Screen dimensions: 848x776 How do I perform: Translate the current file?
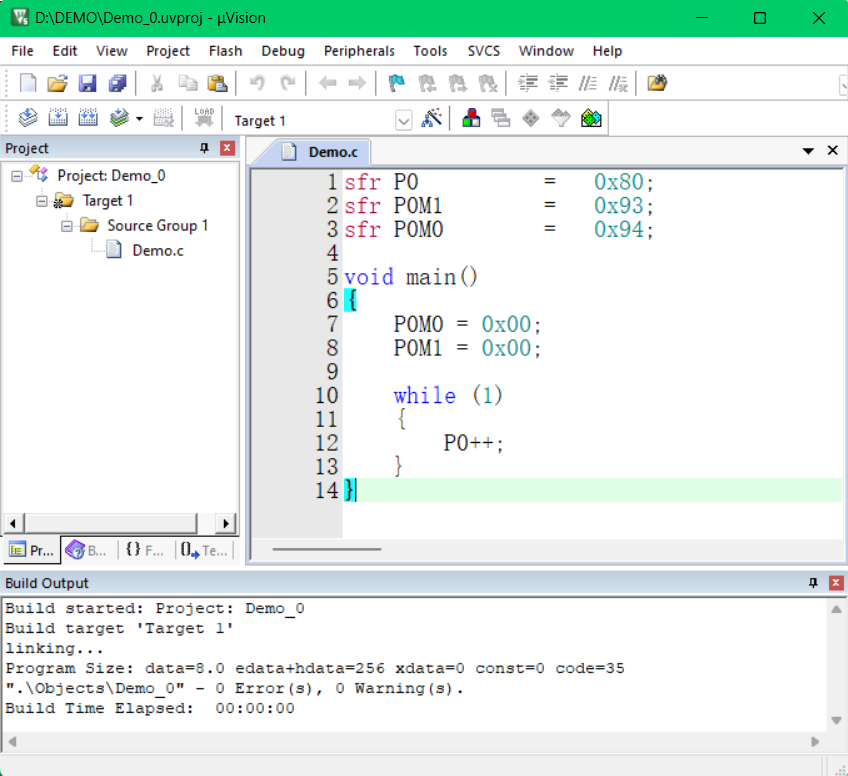28,117
